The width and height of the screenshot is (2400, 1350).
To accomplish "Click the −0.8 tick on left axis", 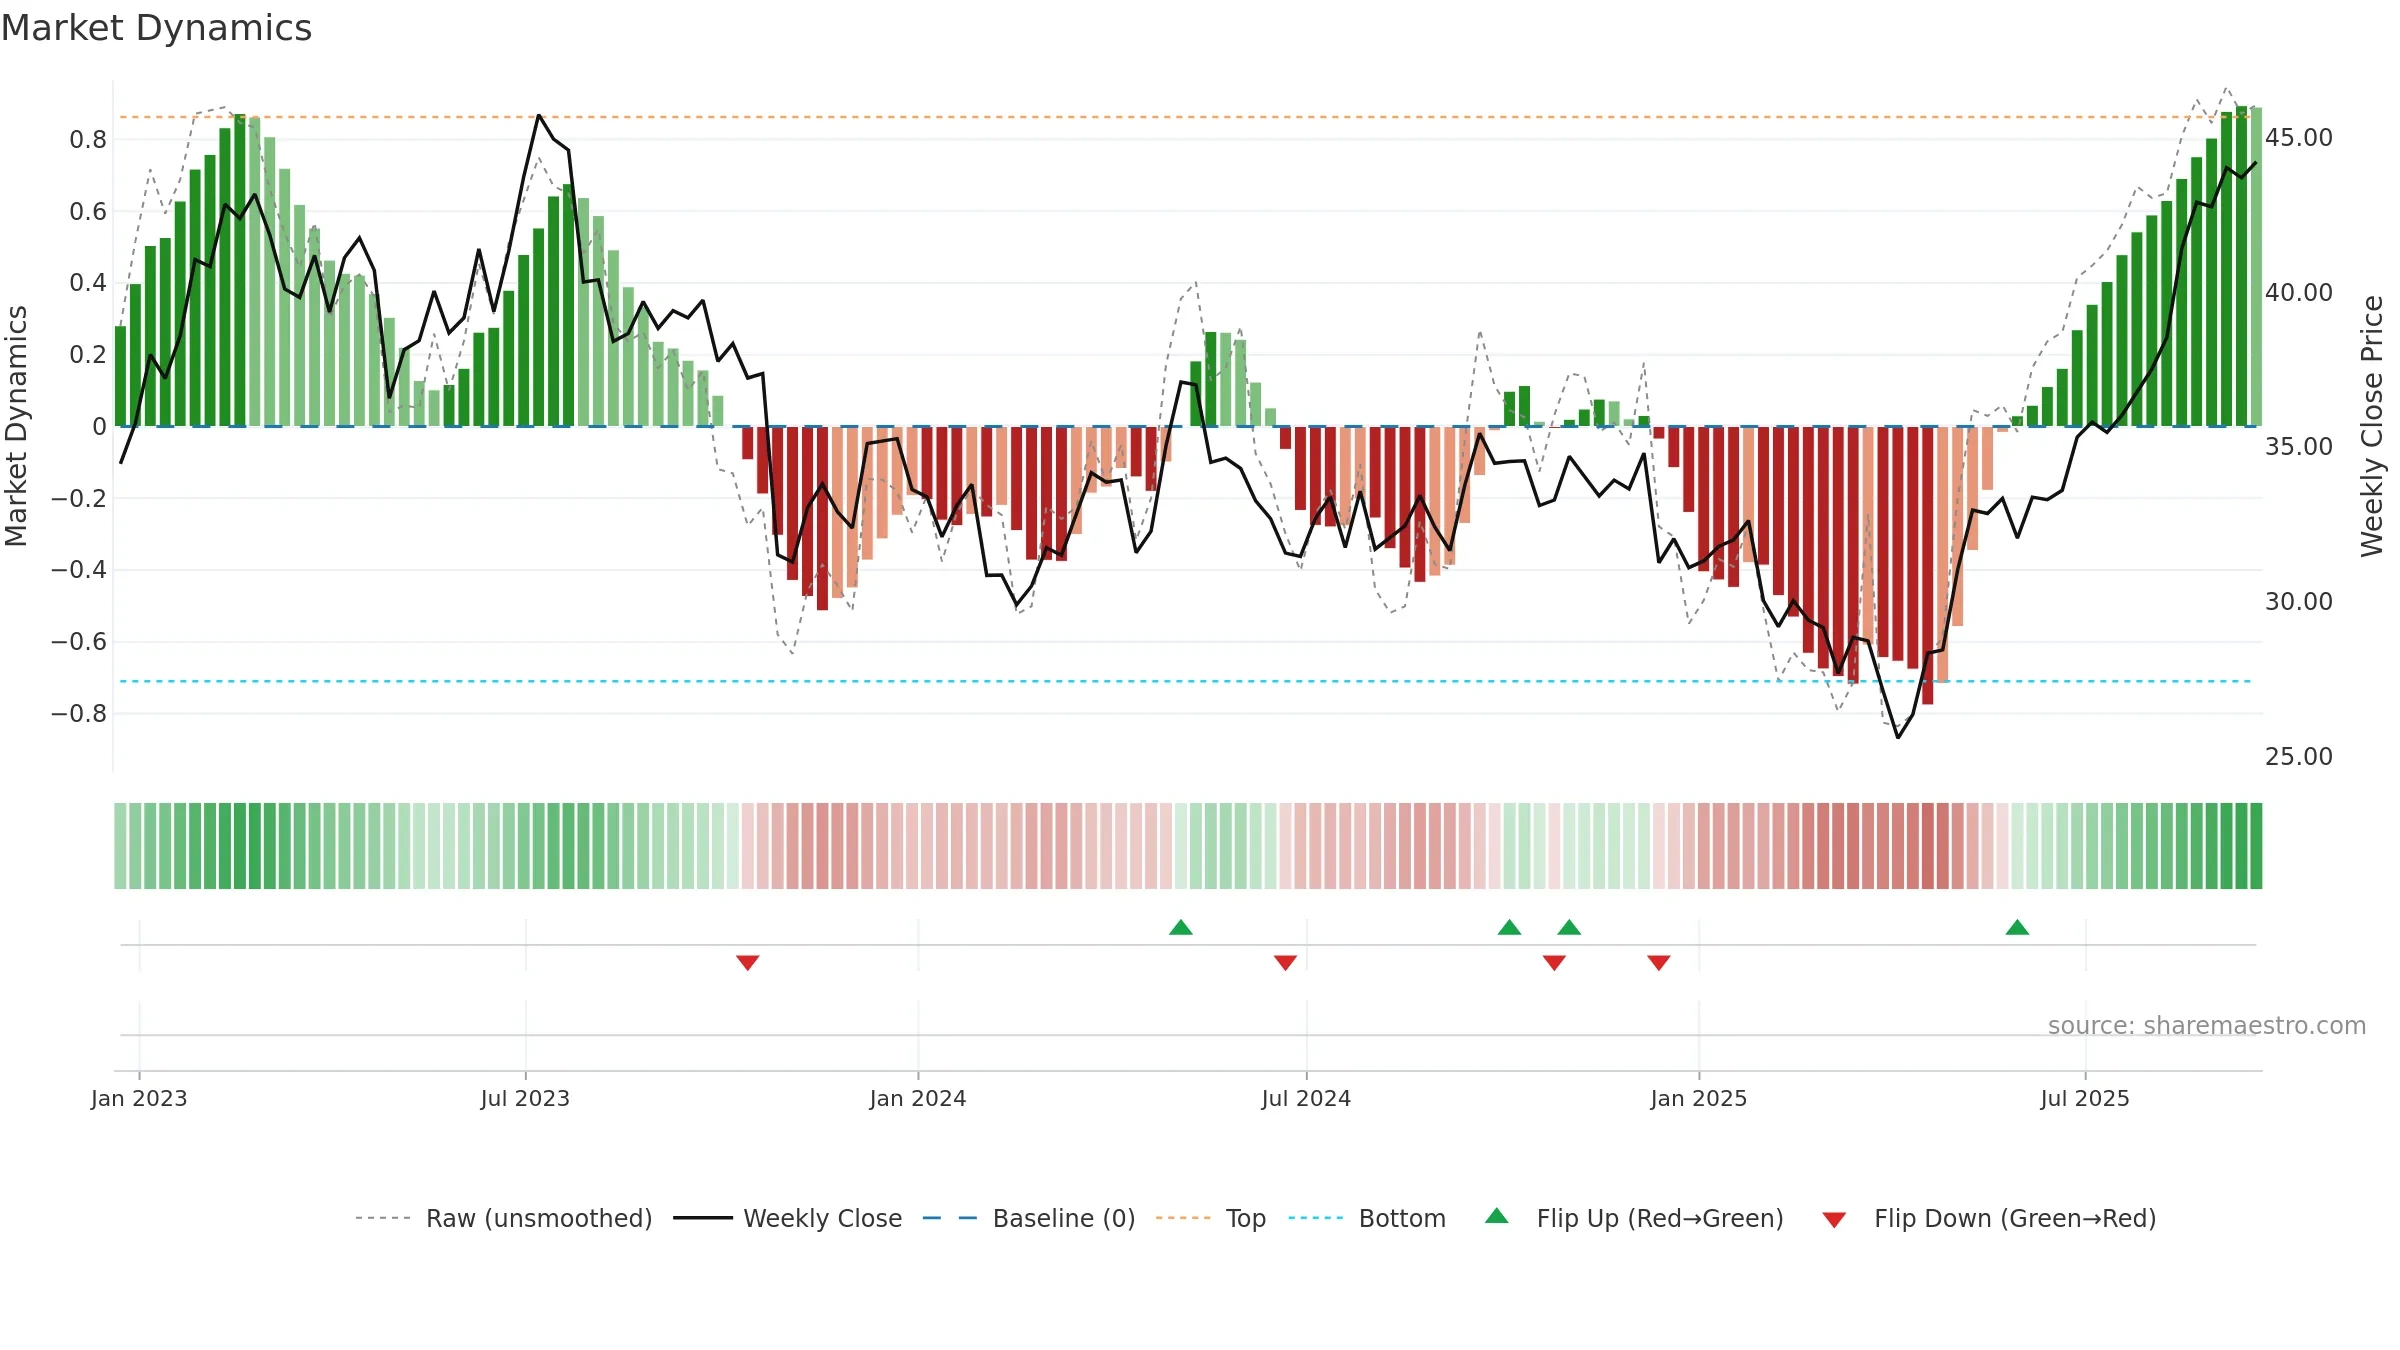I will [x=79, y=713].
